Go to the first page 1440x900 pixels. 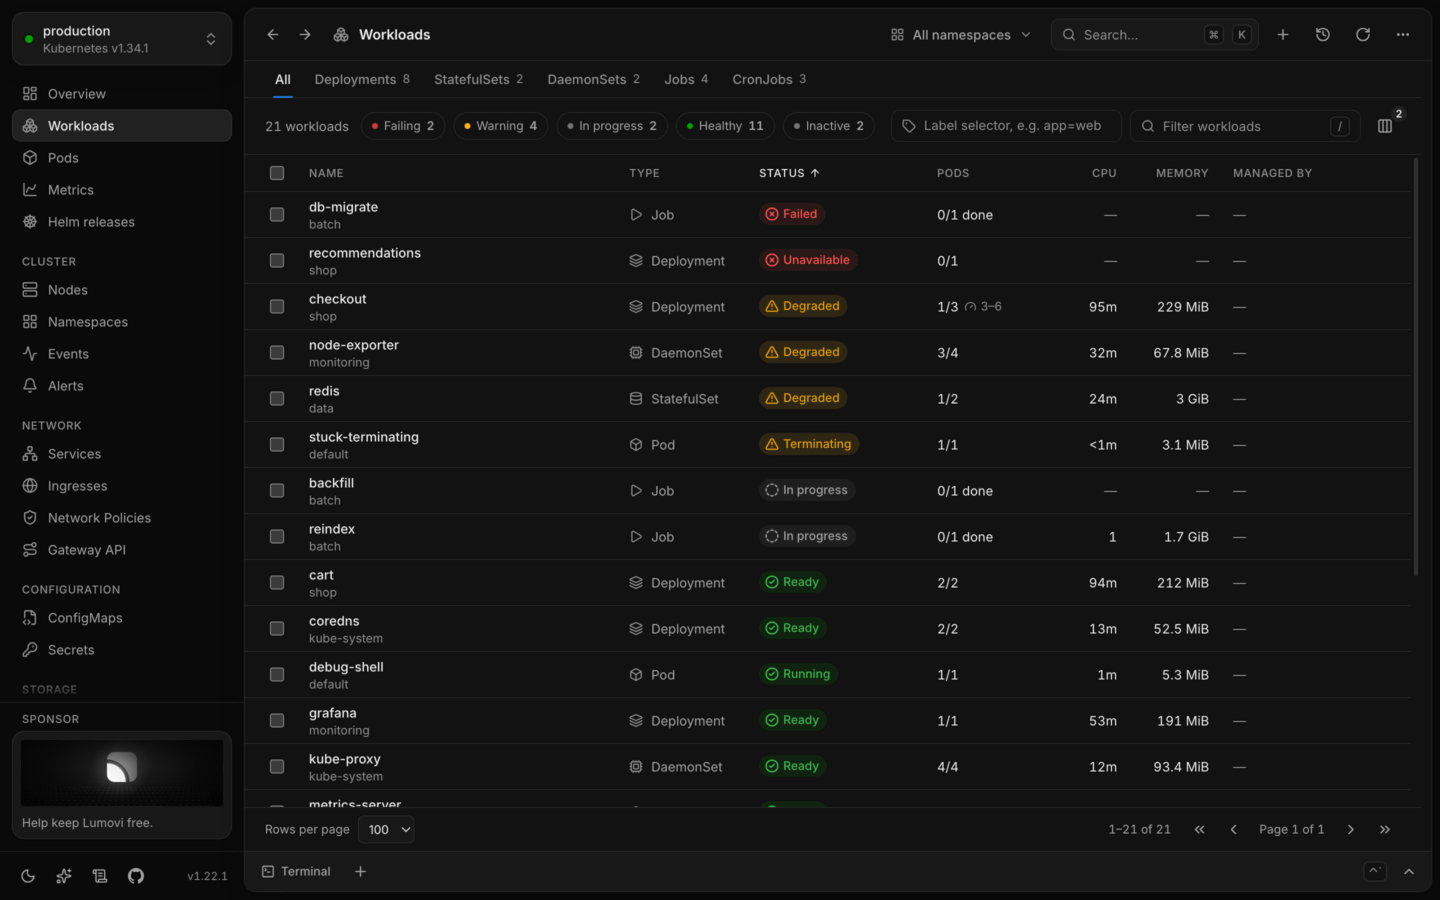pos(1200,830)
